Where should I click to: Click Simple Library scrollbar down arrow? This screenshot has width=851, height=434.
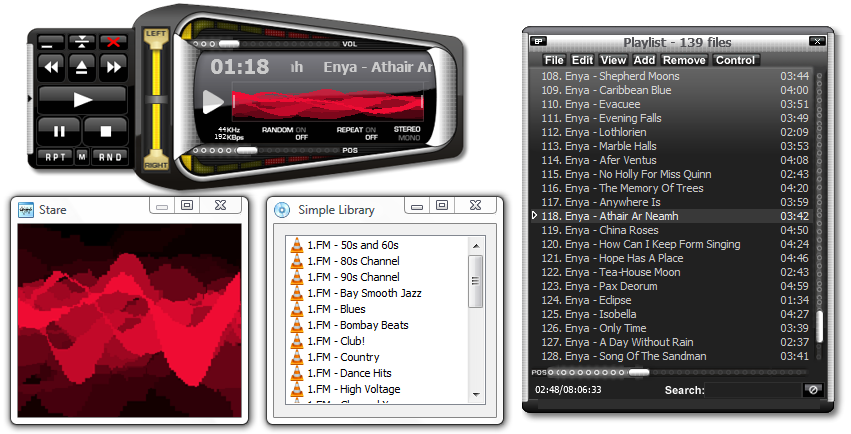pyautogui.click(x=476, y=395)
